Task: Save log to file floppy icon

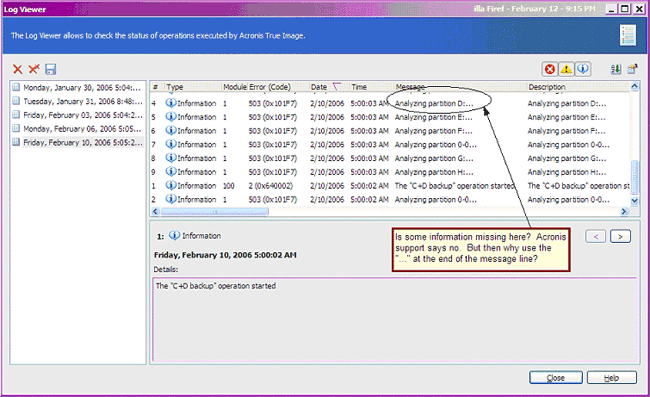Action: [51, 69]
